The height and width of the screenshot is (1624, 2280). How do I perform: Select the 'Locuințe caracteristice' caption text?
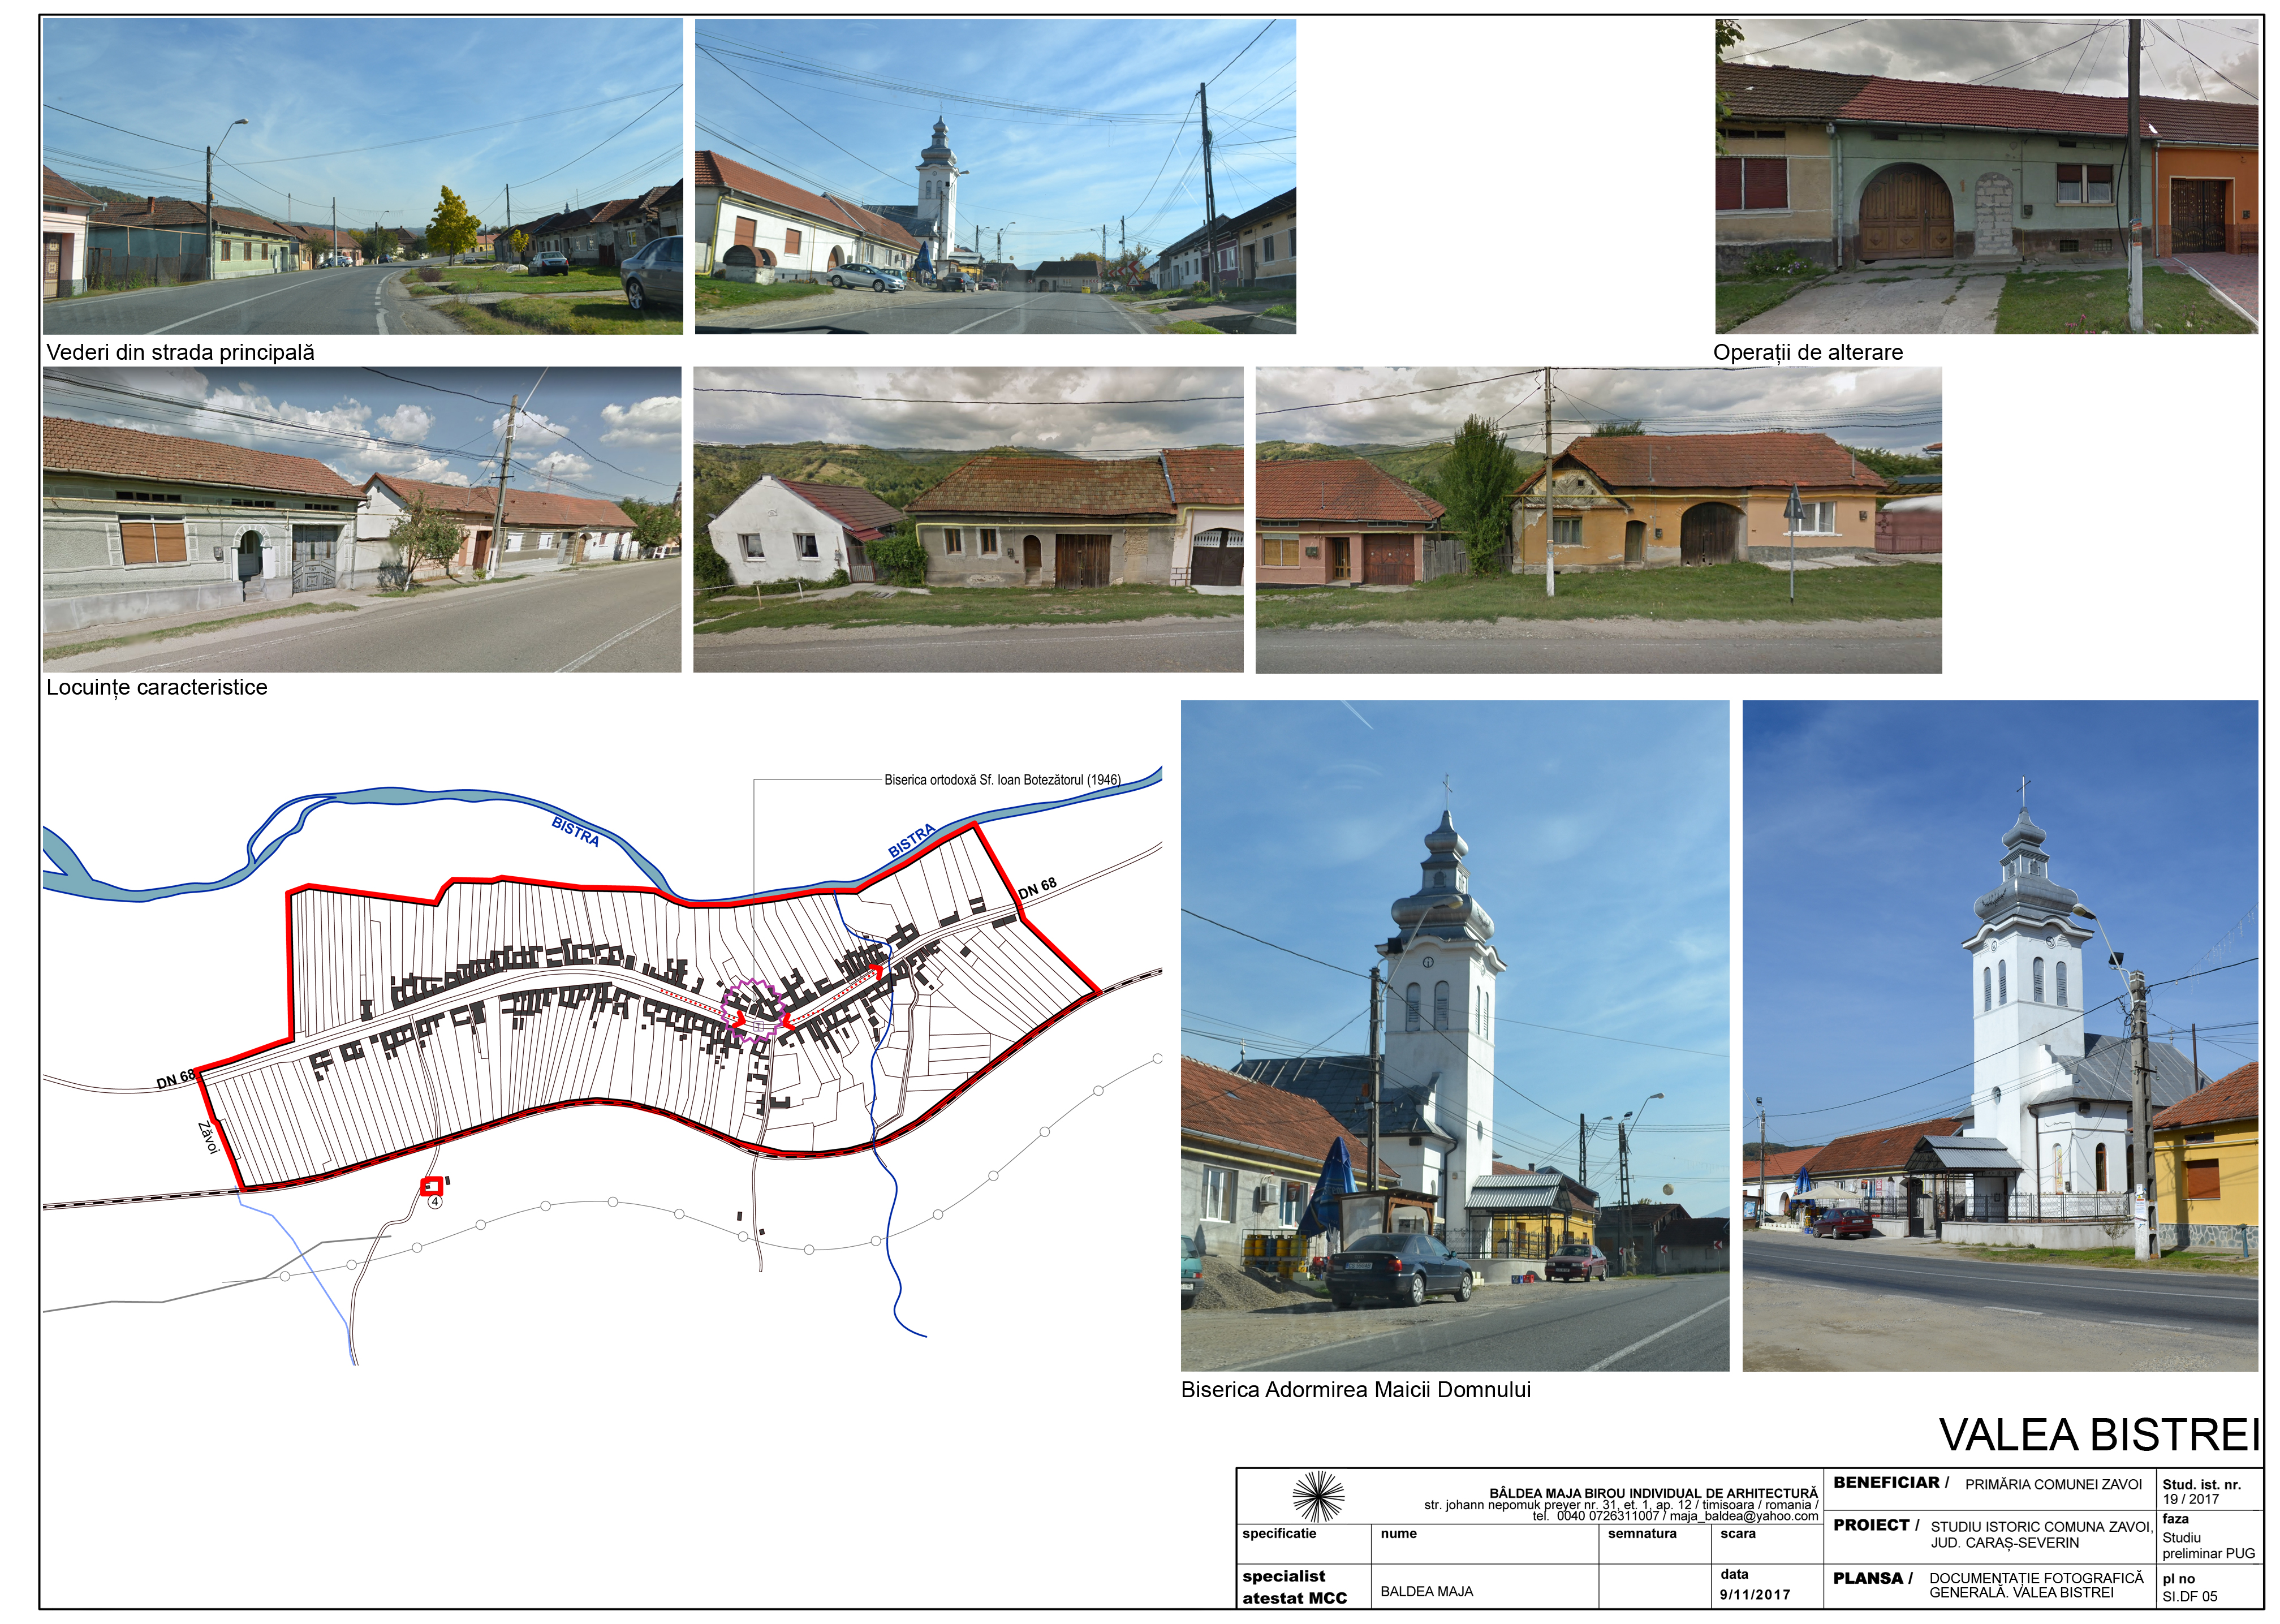[x=157, y=687]
